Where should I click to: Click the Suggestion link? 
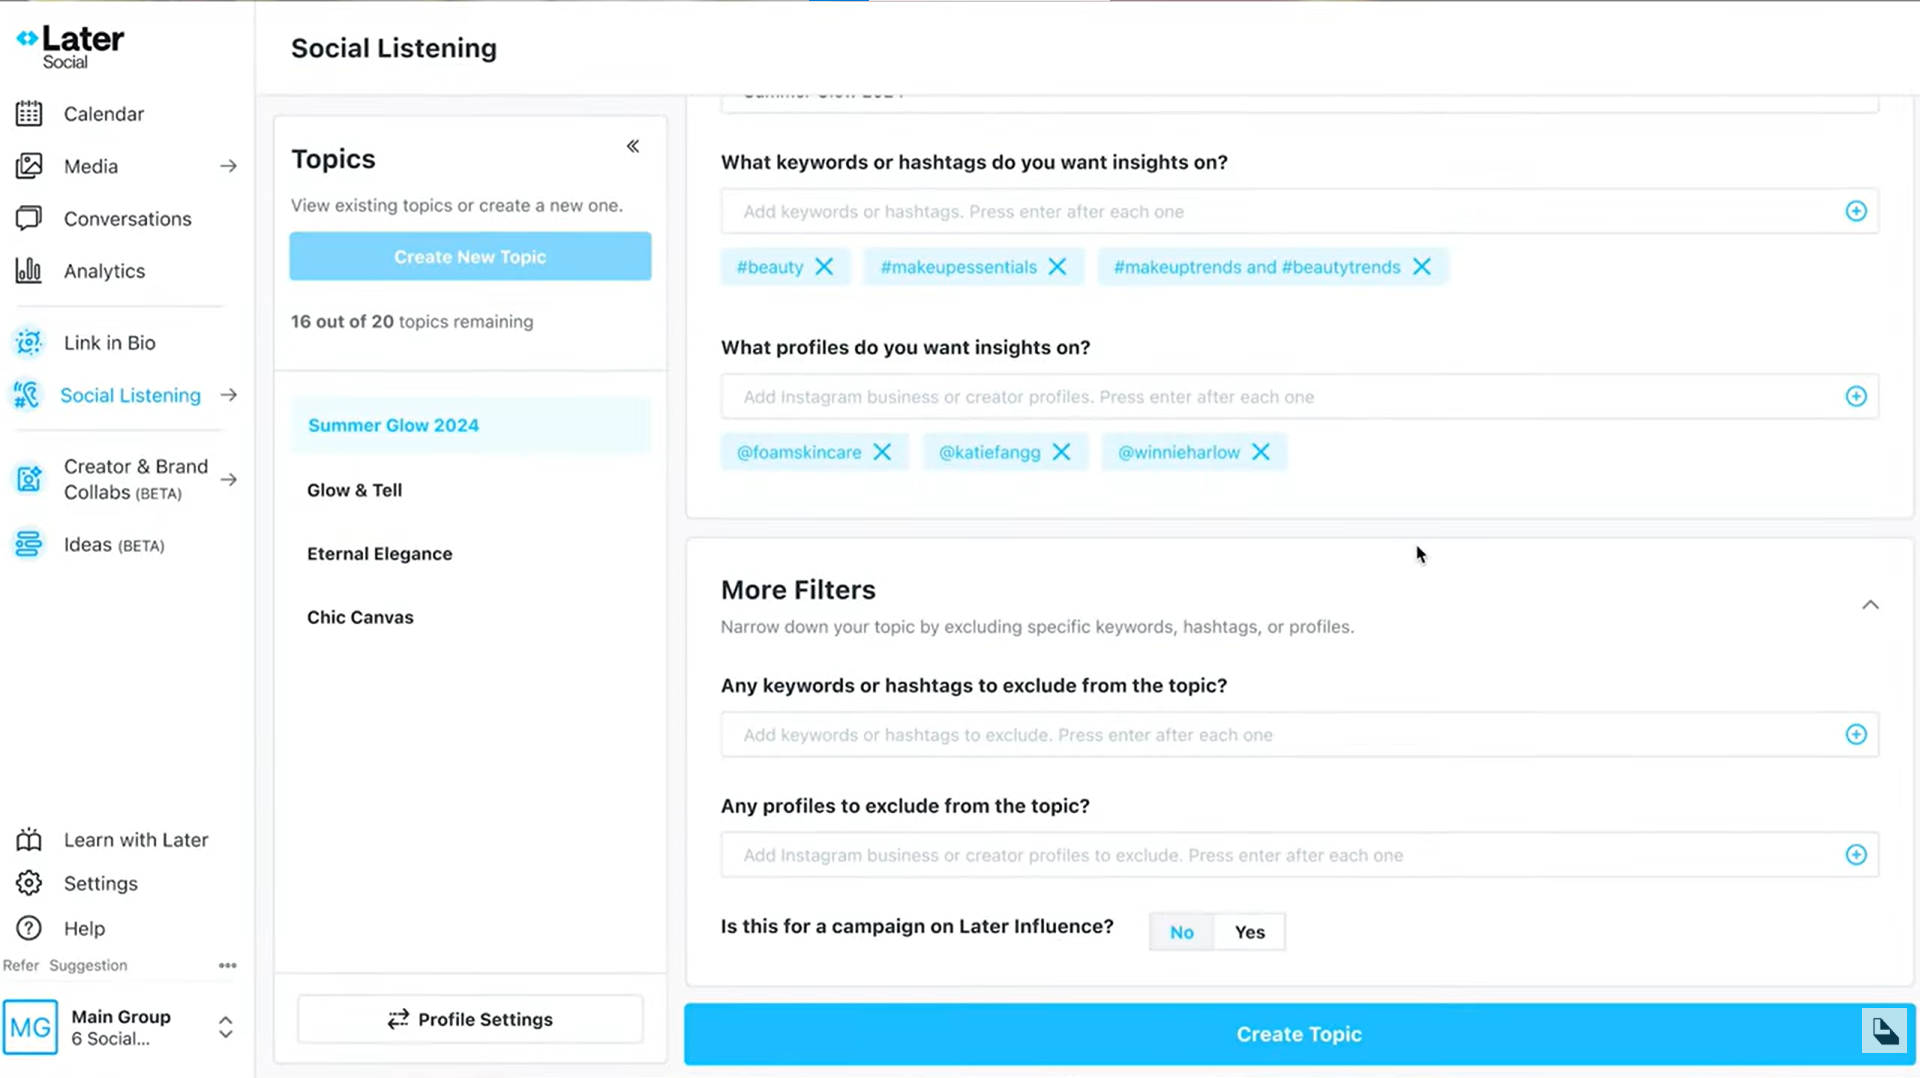[x=88, y=966]
